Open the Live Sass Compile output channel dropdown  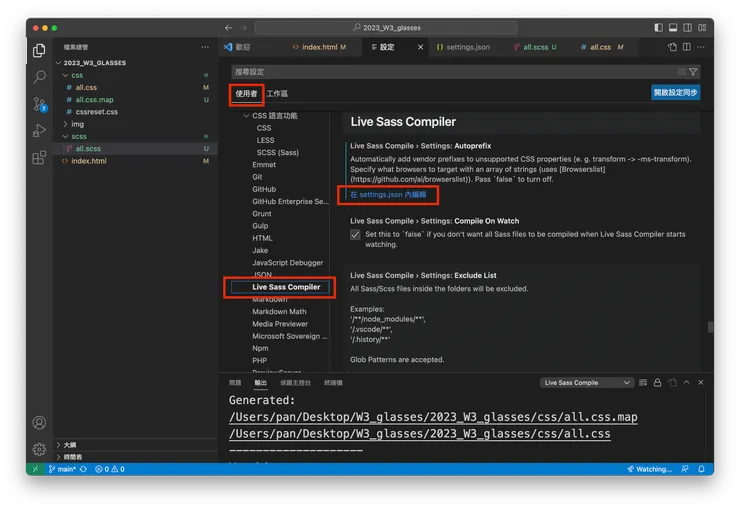586,382
